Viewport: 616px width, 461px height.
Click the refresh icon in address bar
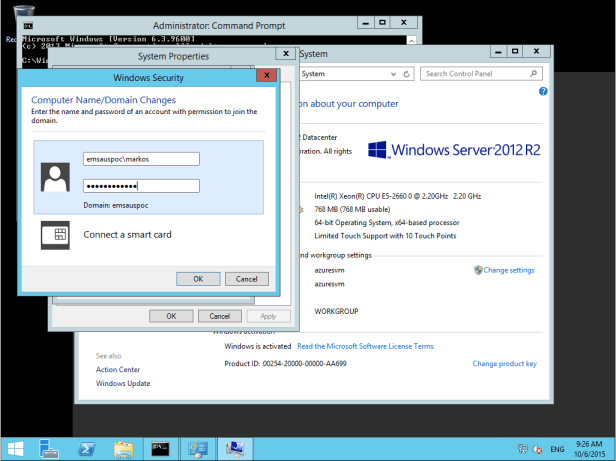408,74
